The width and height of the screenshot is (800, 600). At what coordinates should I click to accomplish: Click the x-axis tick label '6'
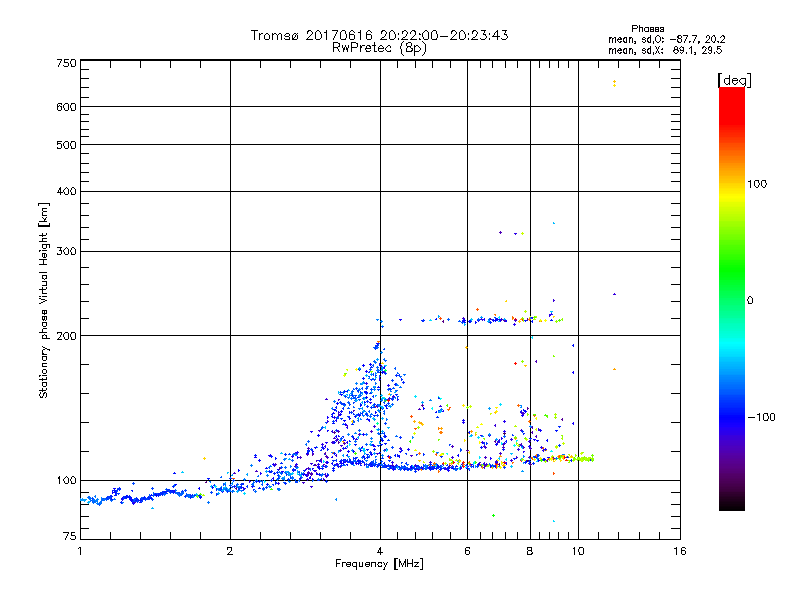[467, 552]
